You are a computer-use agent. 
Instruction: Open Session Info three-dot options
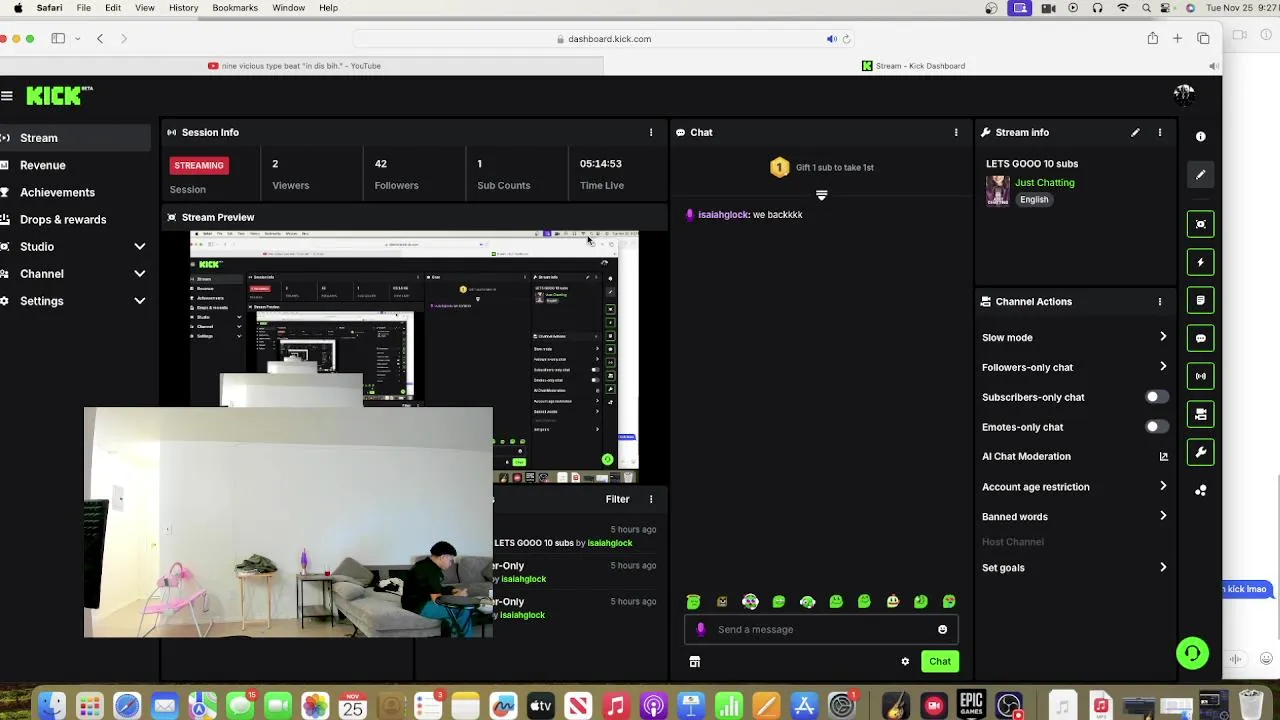[x=651, y=132]
